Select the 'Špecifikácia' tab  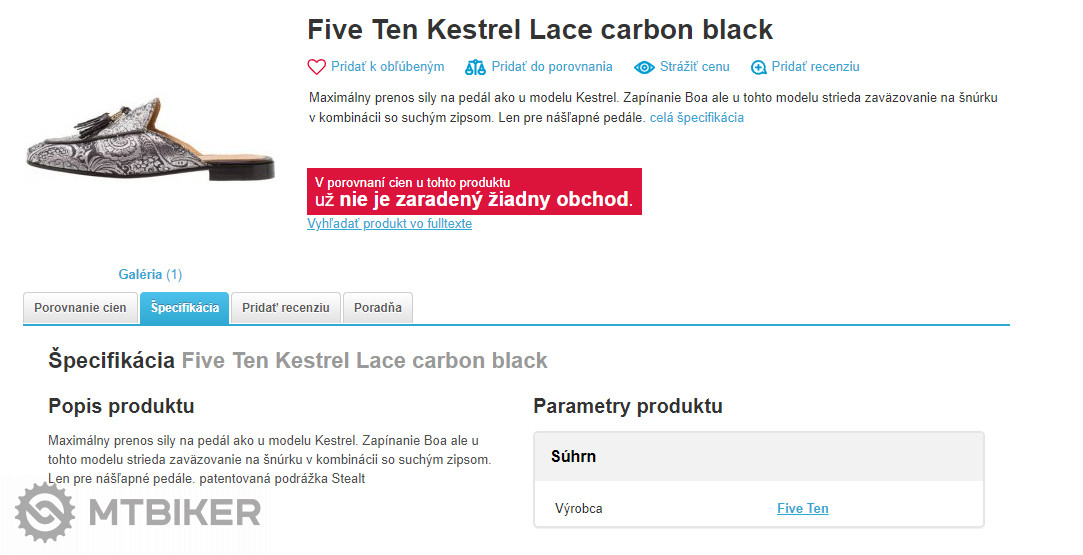(x=184, y=308)
